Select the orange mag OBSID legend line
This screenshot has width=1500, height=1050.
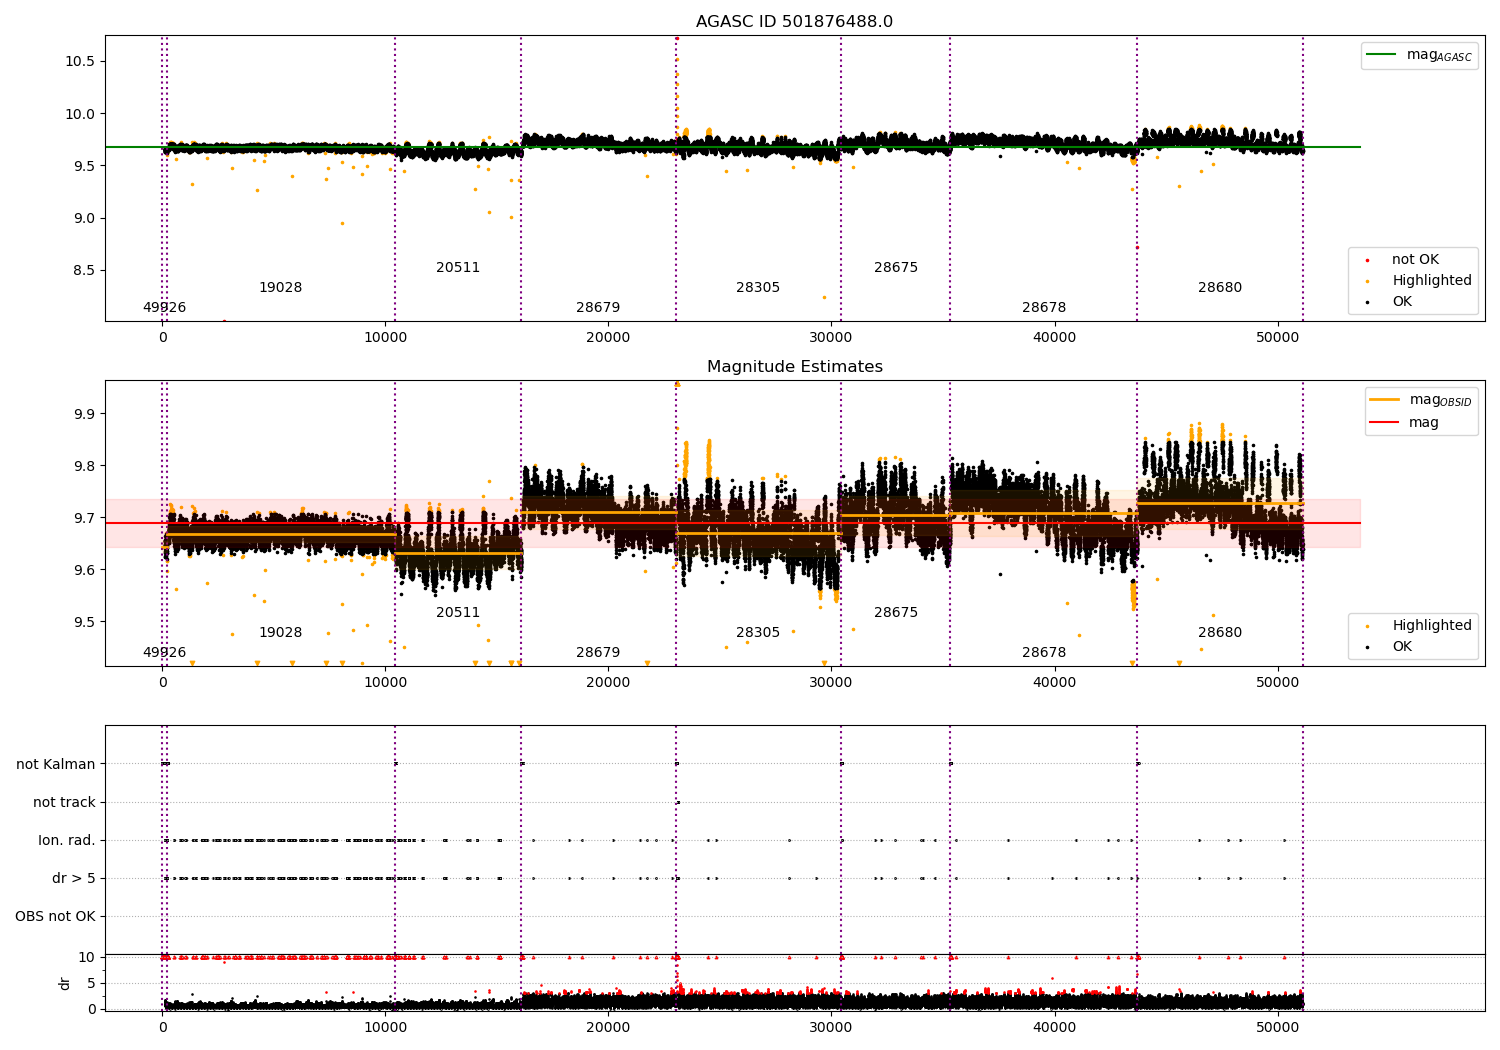[x=1384, y=400]
